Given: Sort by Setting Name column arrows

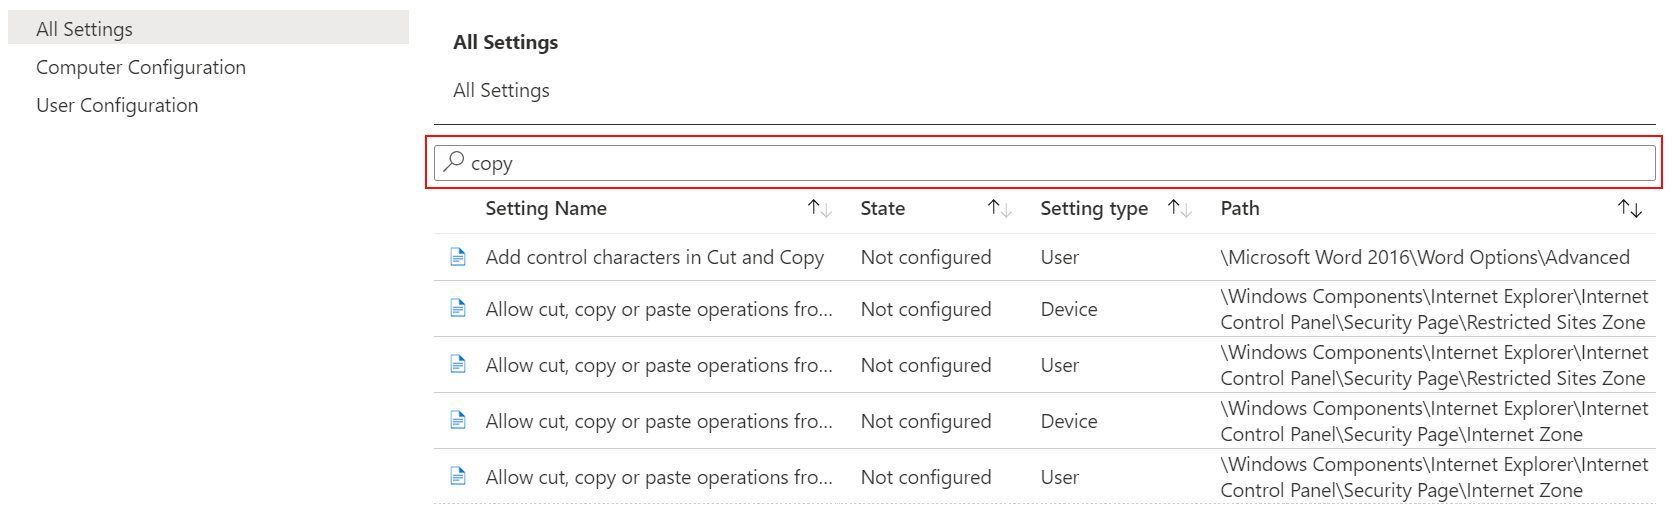Looking at the screenshot, I should coord(820,208).
